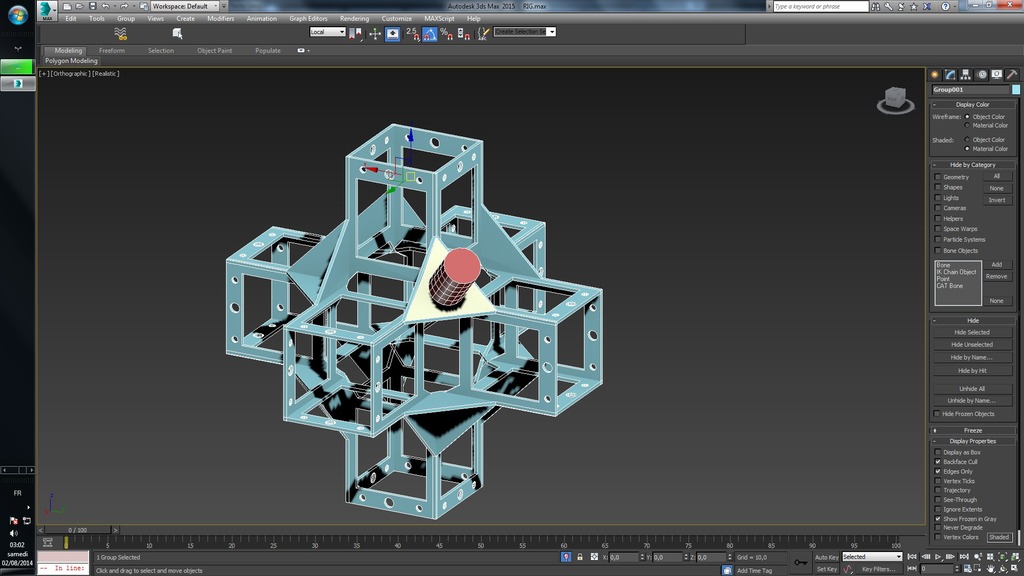The height and width of the screenshot is (576, 1024).
Task: Open the MAXScript menu
Action: coord(440,19)
